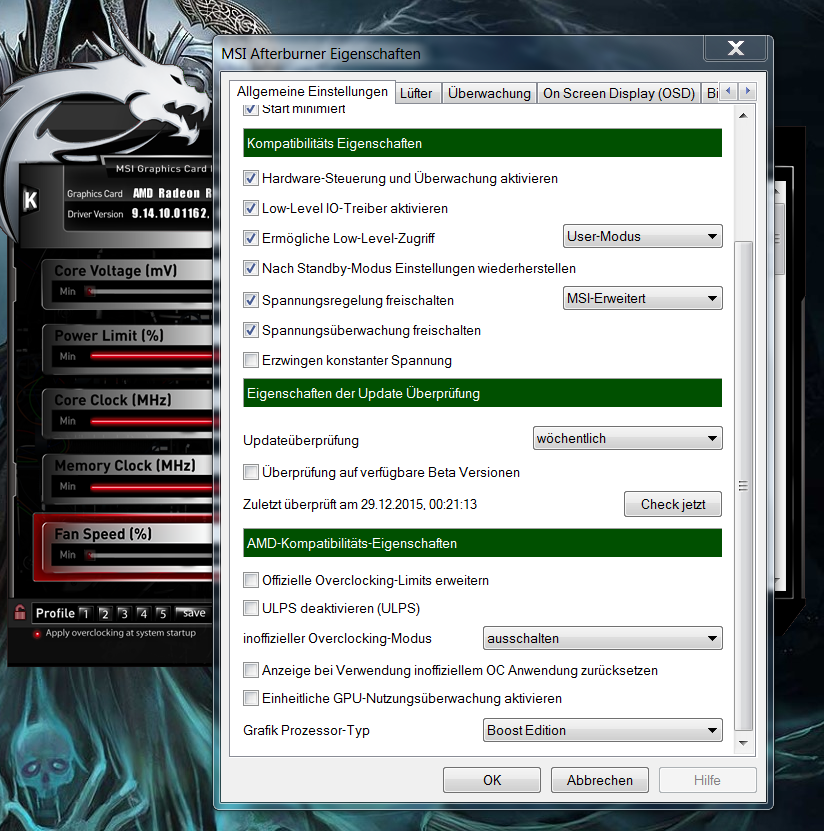Toggle Ermögliche Low-Level-Zugriff checkbox

pyautogui.click(x=251, y=238)
